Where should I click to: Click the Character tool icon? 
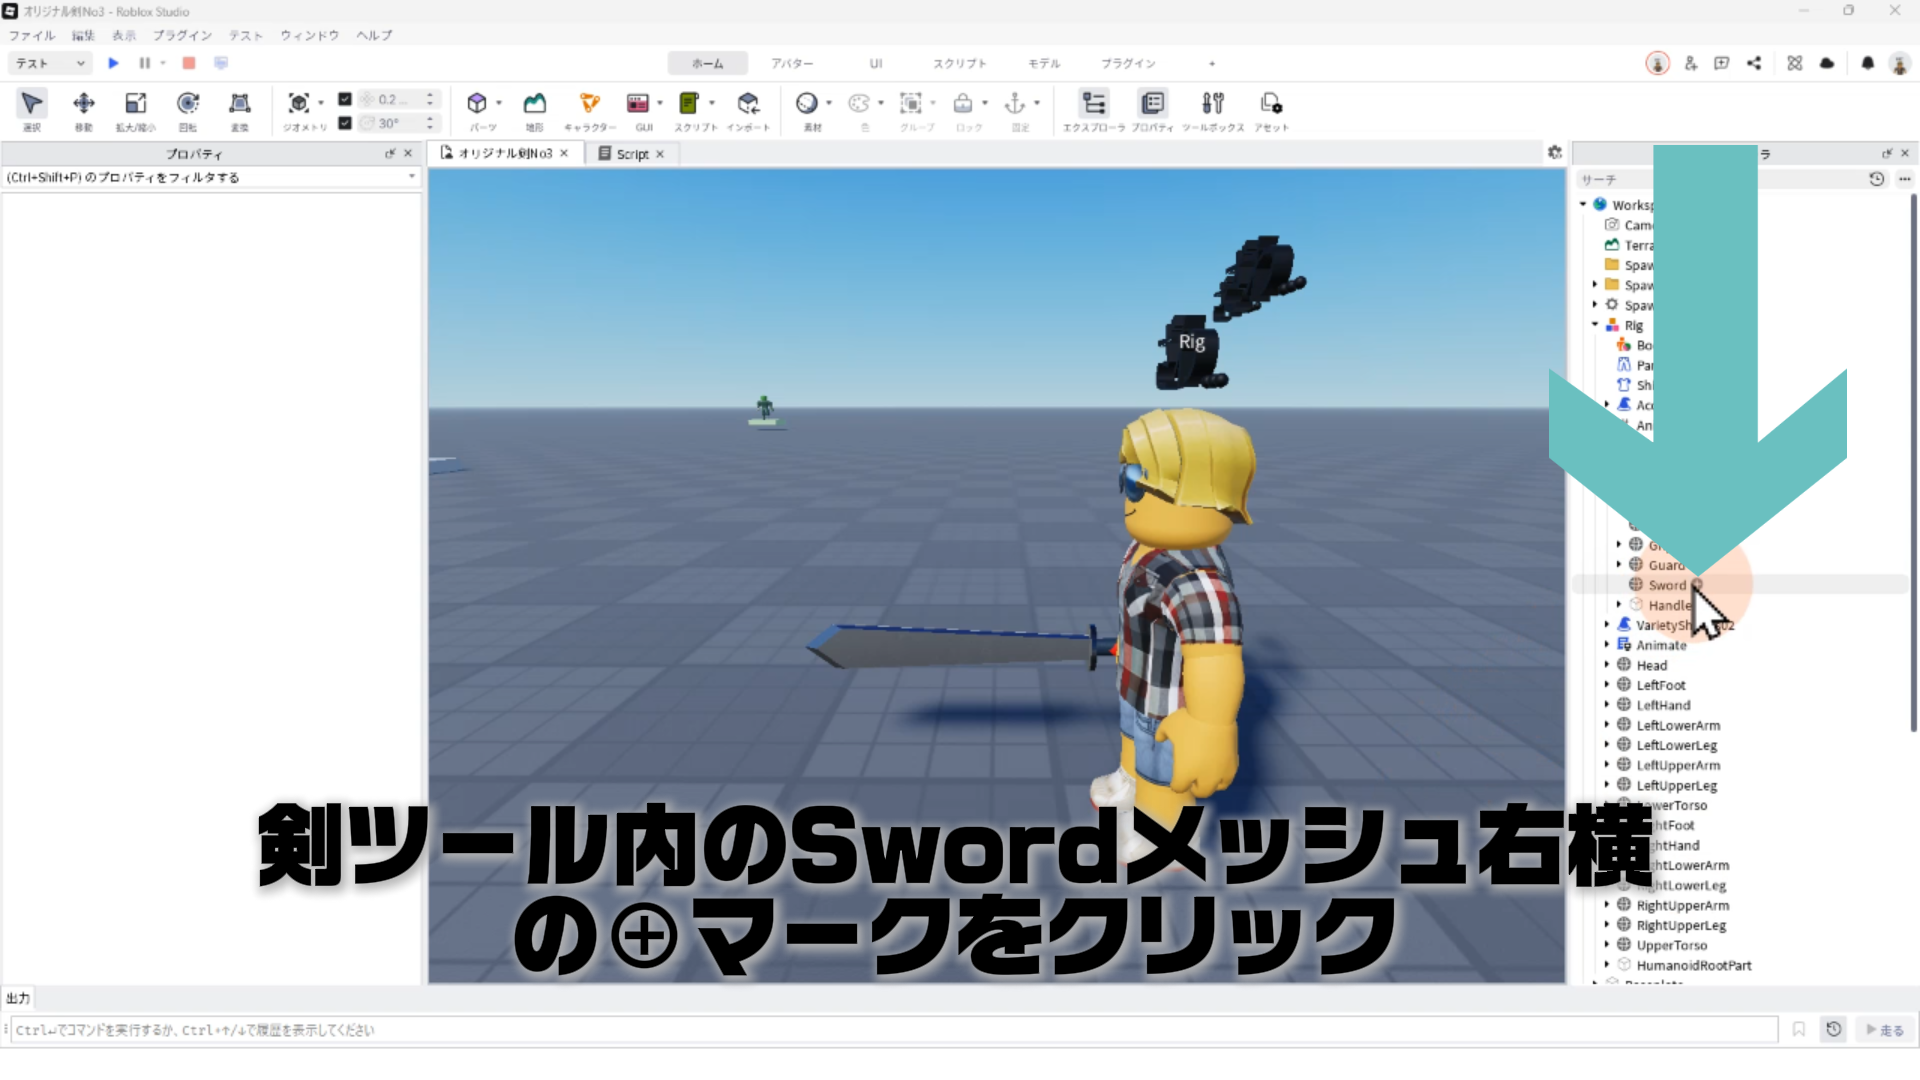pos(589,104)
